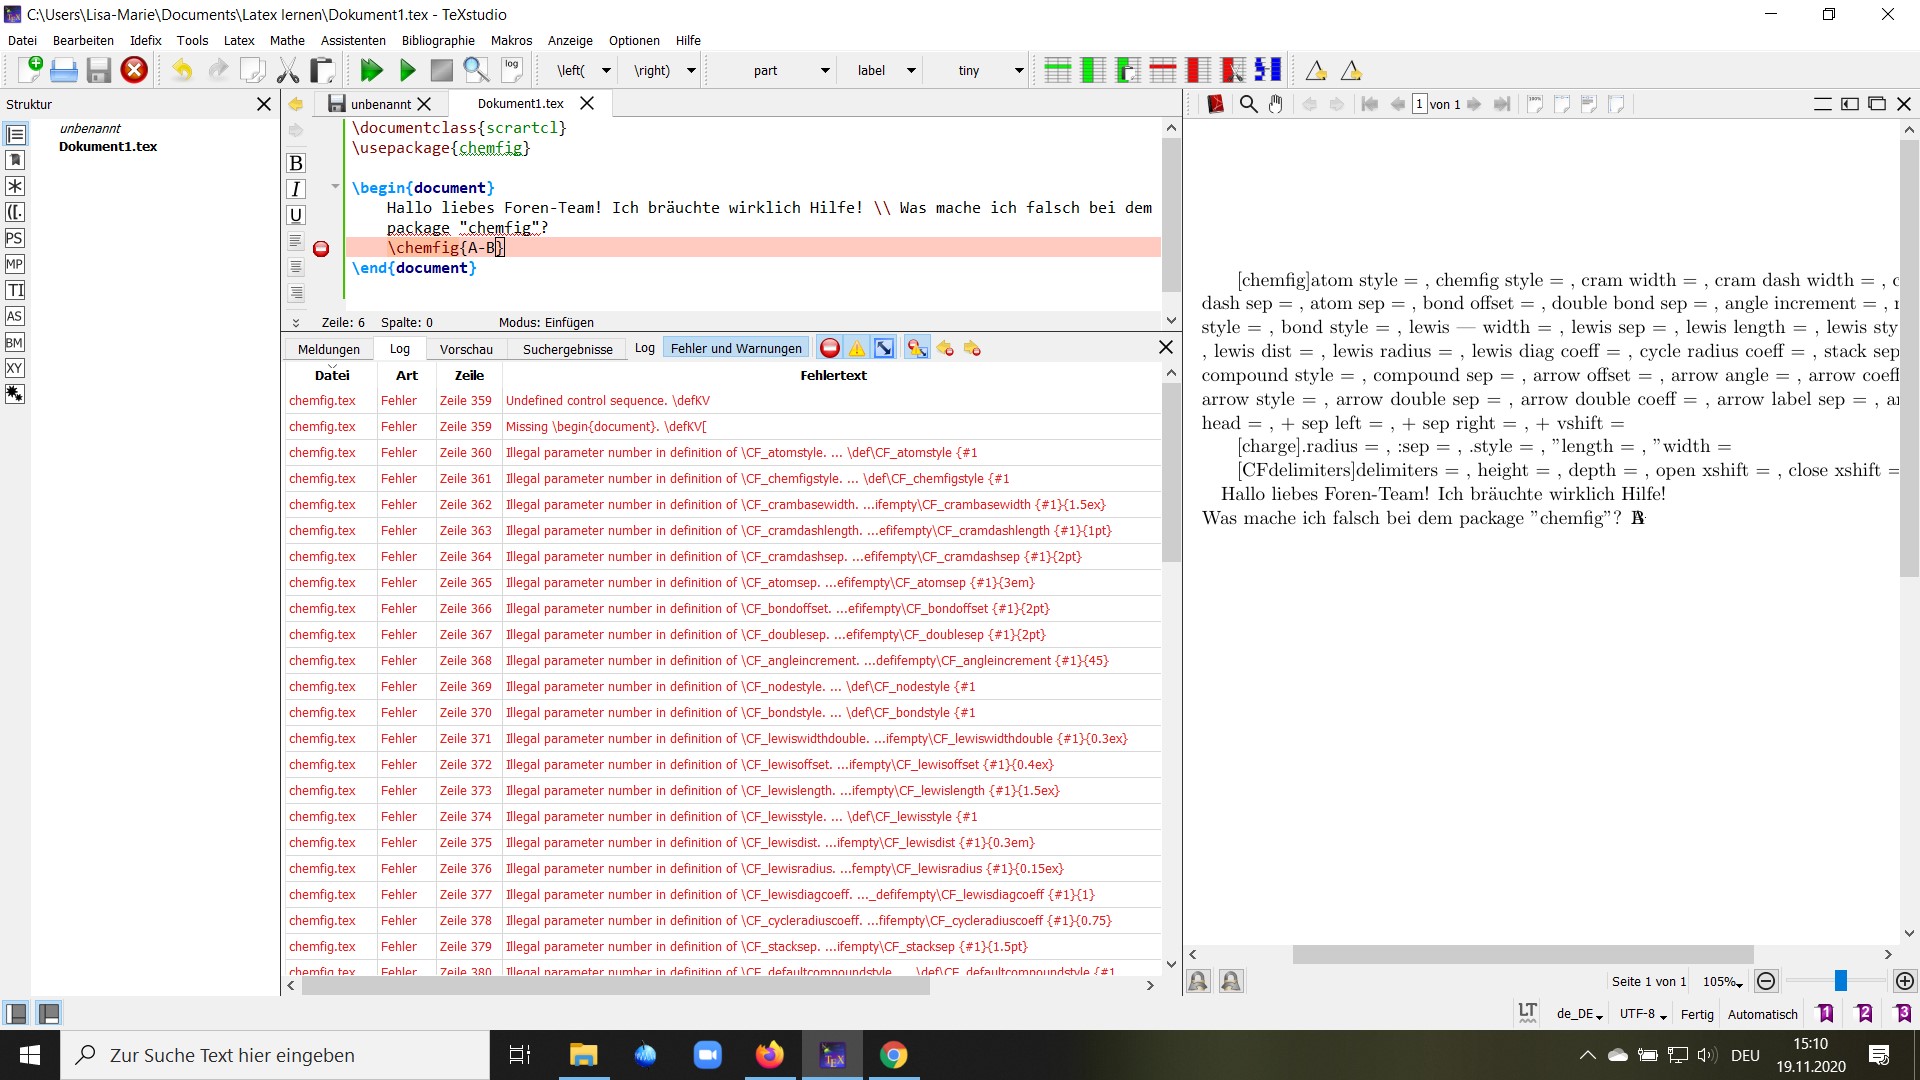Open the part sectioning dropdown
Viewport: 1920px width, 1080px height.
[x=825, y=70]
